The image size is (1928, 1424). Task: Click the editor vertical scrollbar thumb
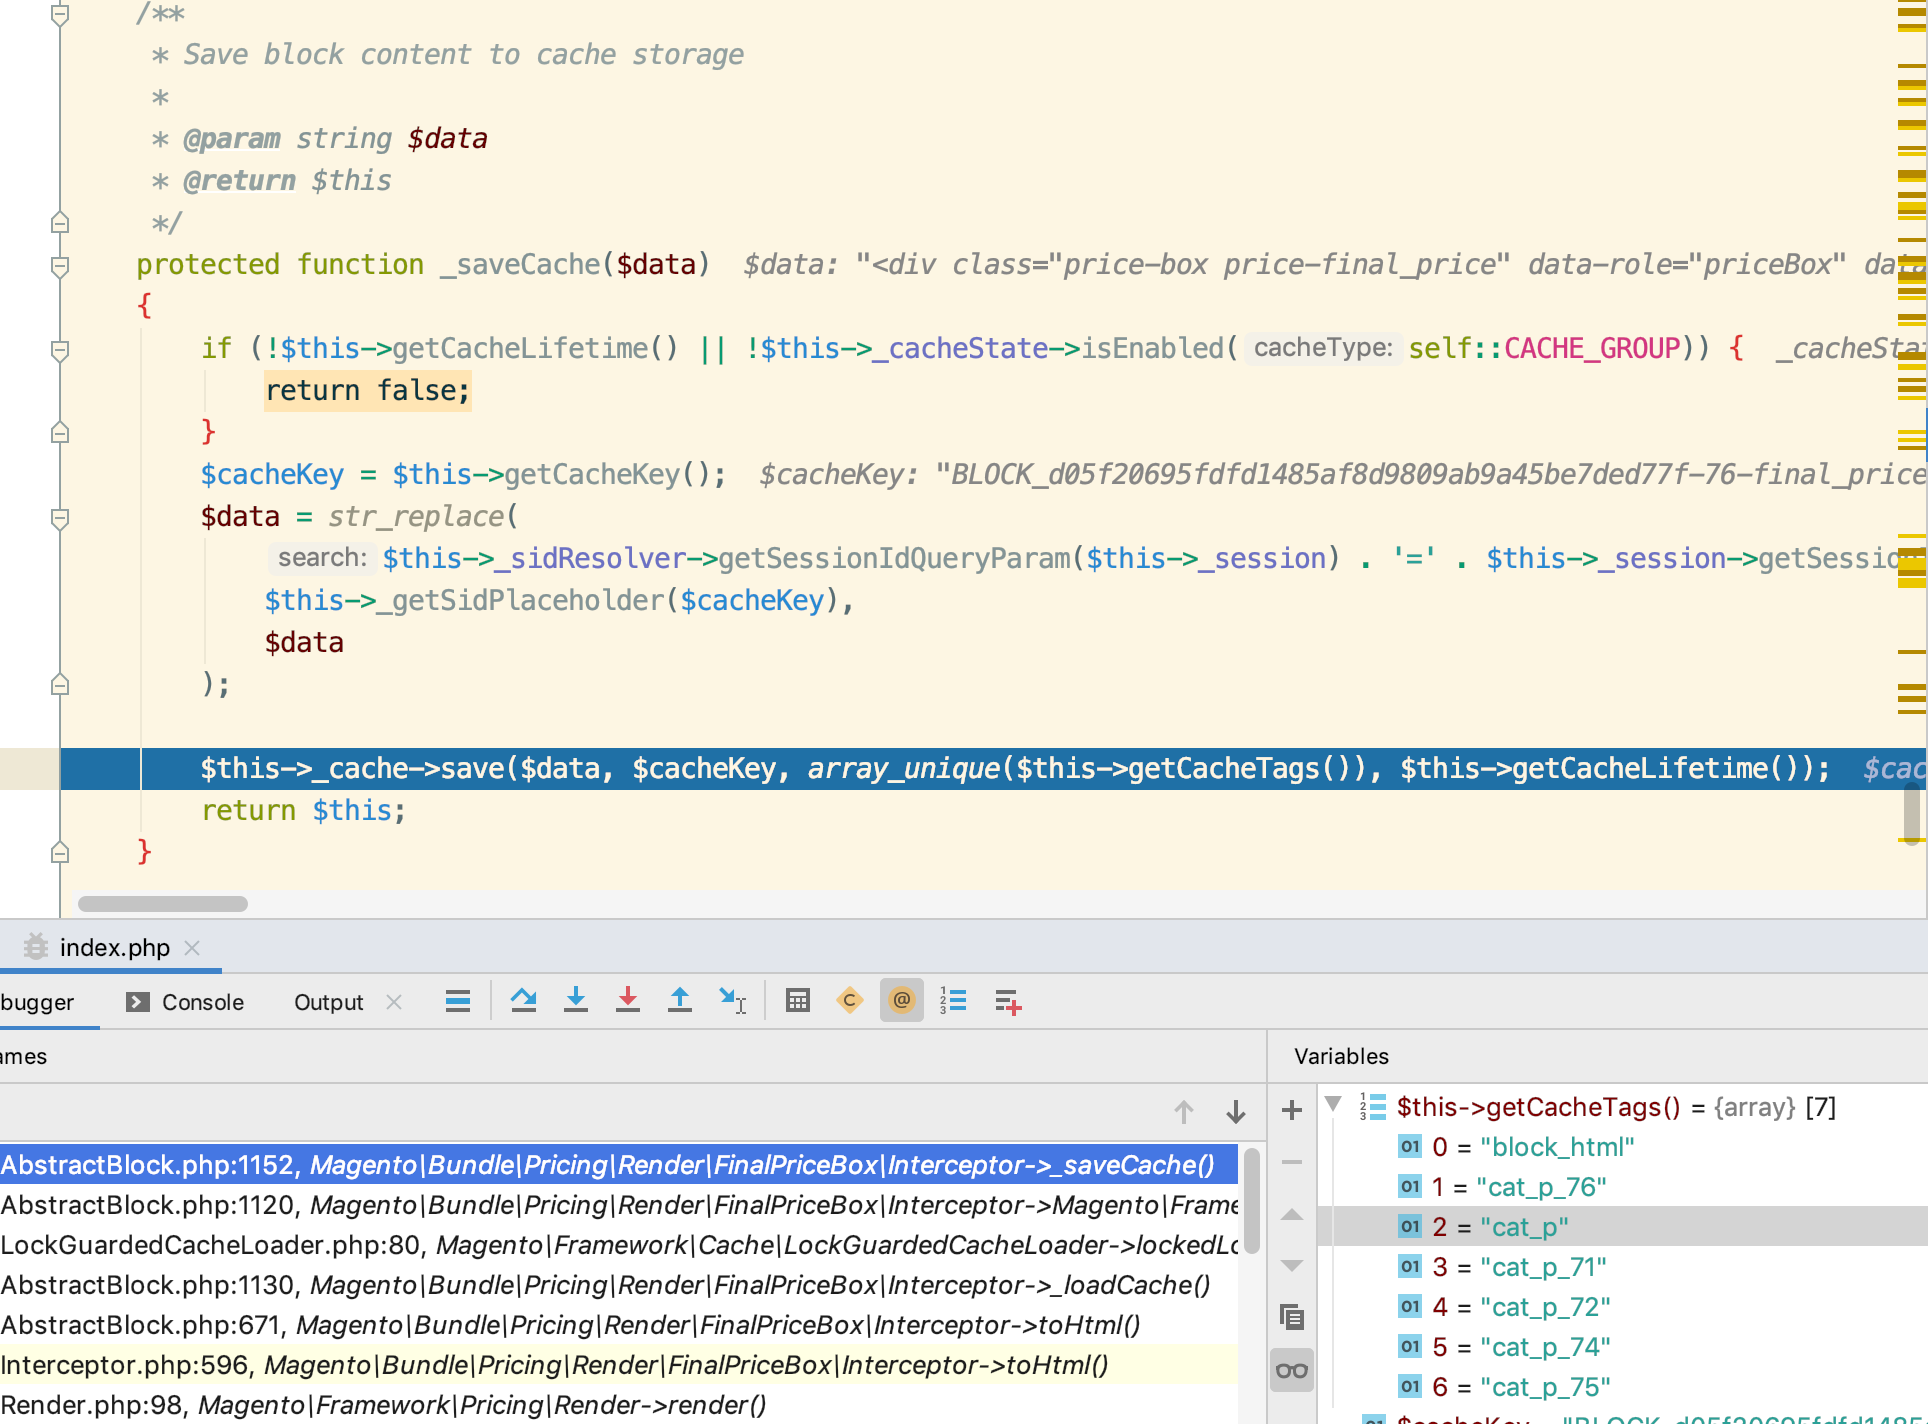pyautogui.click(x=1912, y=812)
